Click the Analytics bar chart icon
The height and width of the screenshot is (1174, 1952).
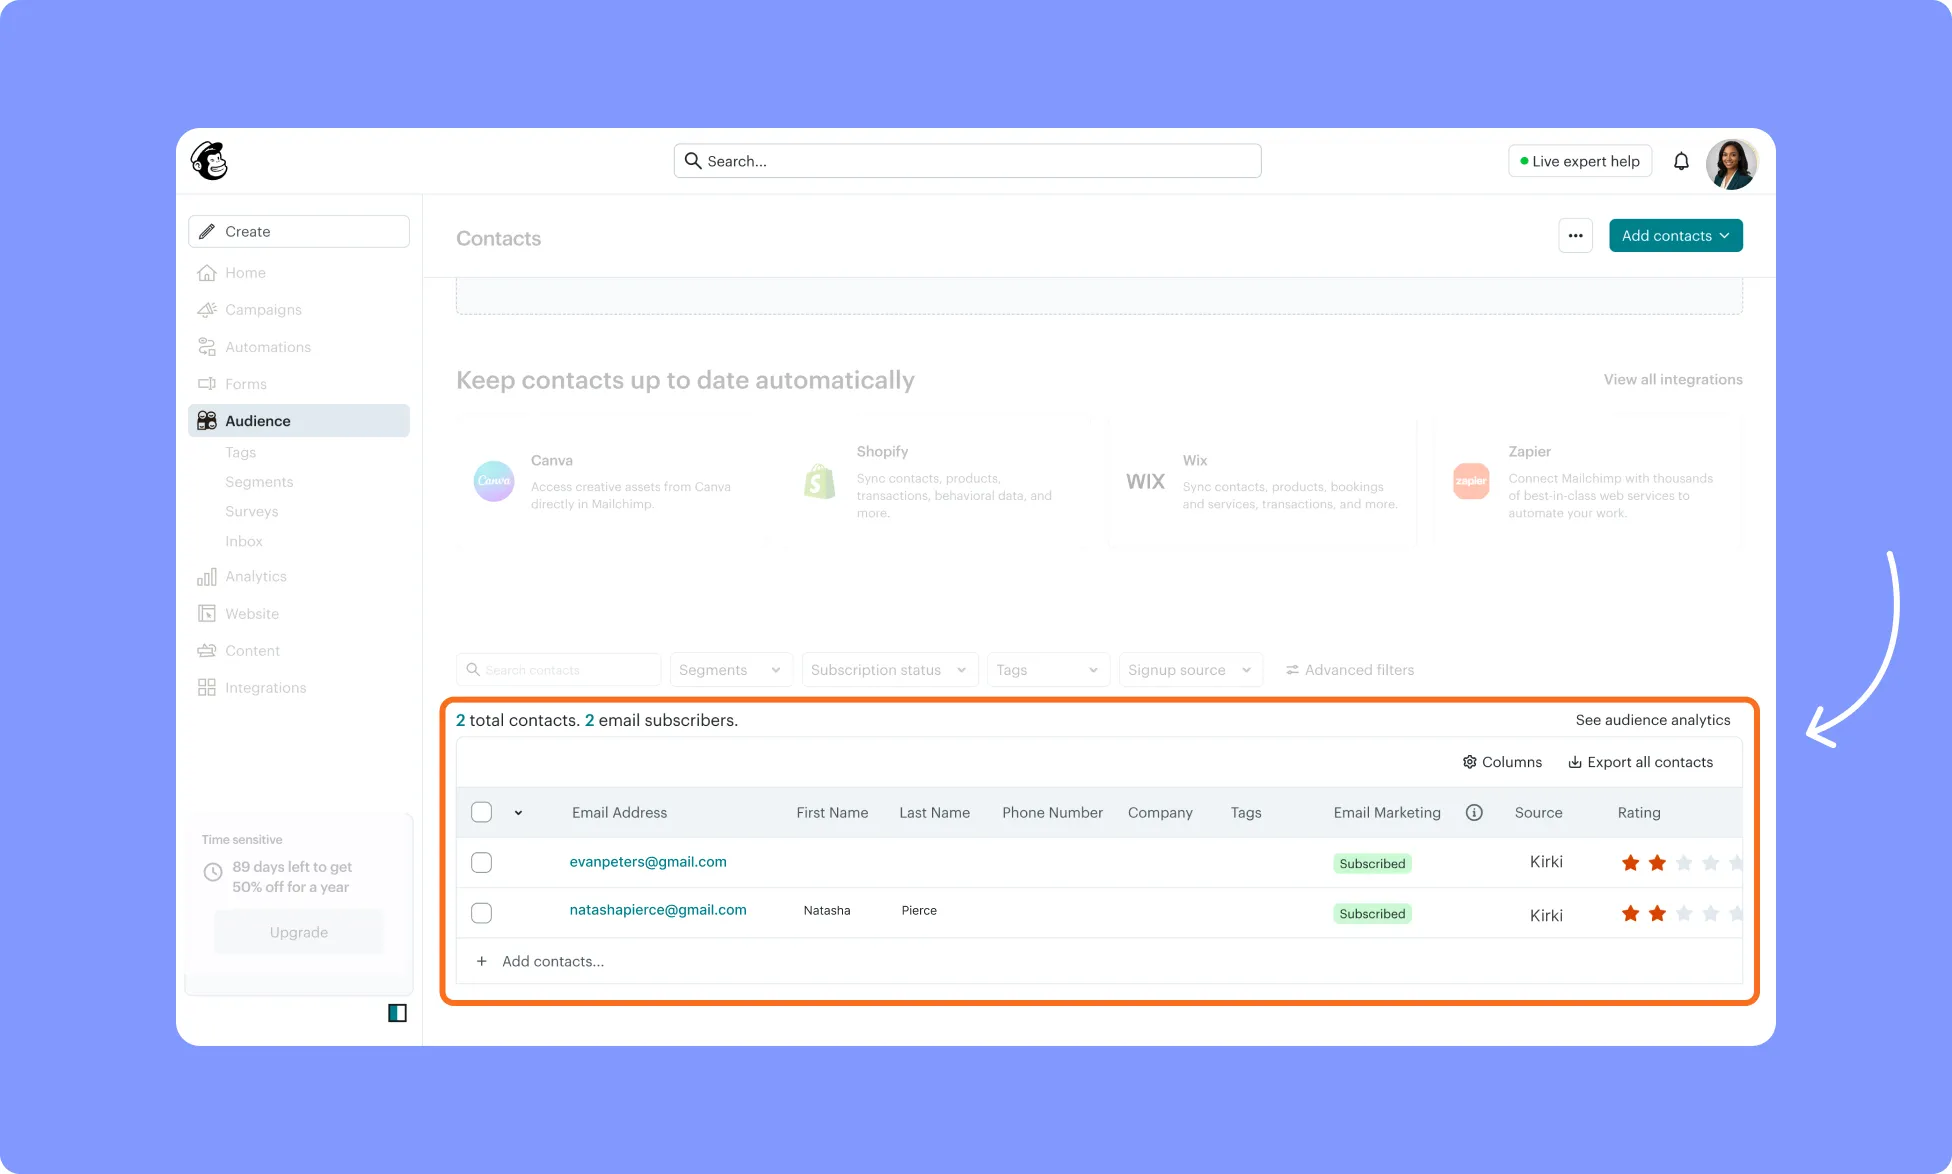pyautogui.click(x=206, y=577)
